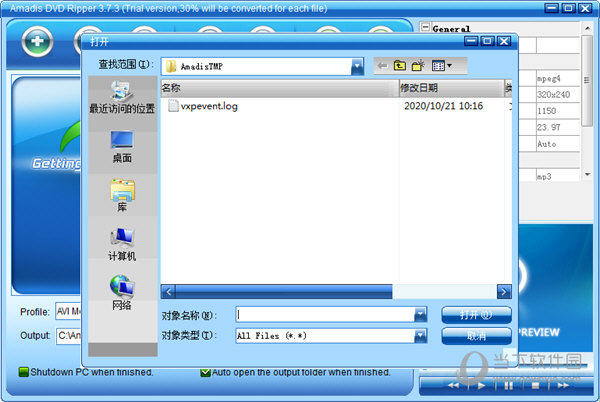
Task: Create a new folder in the Open dialog
Action: [x=418, y=66]
